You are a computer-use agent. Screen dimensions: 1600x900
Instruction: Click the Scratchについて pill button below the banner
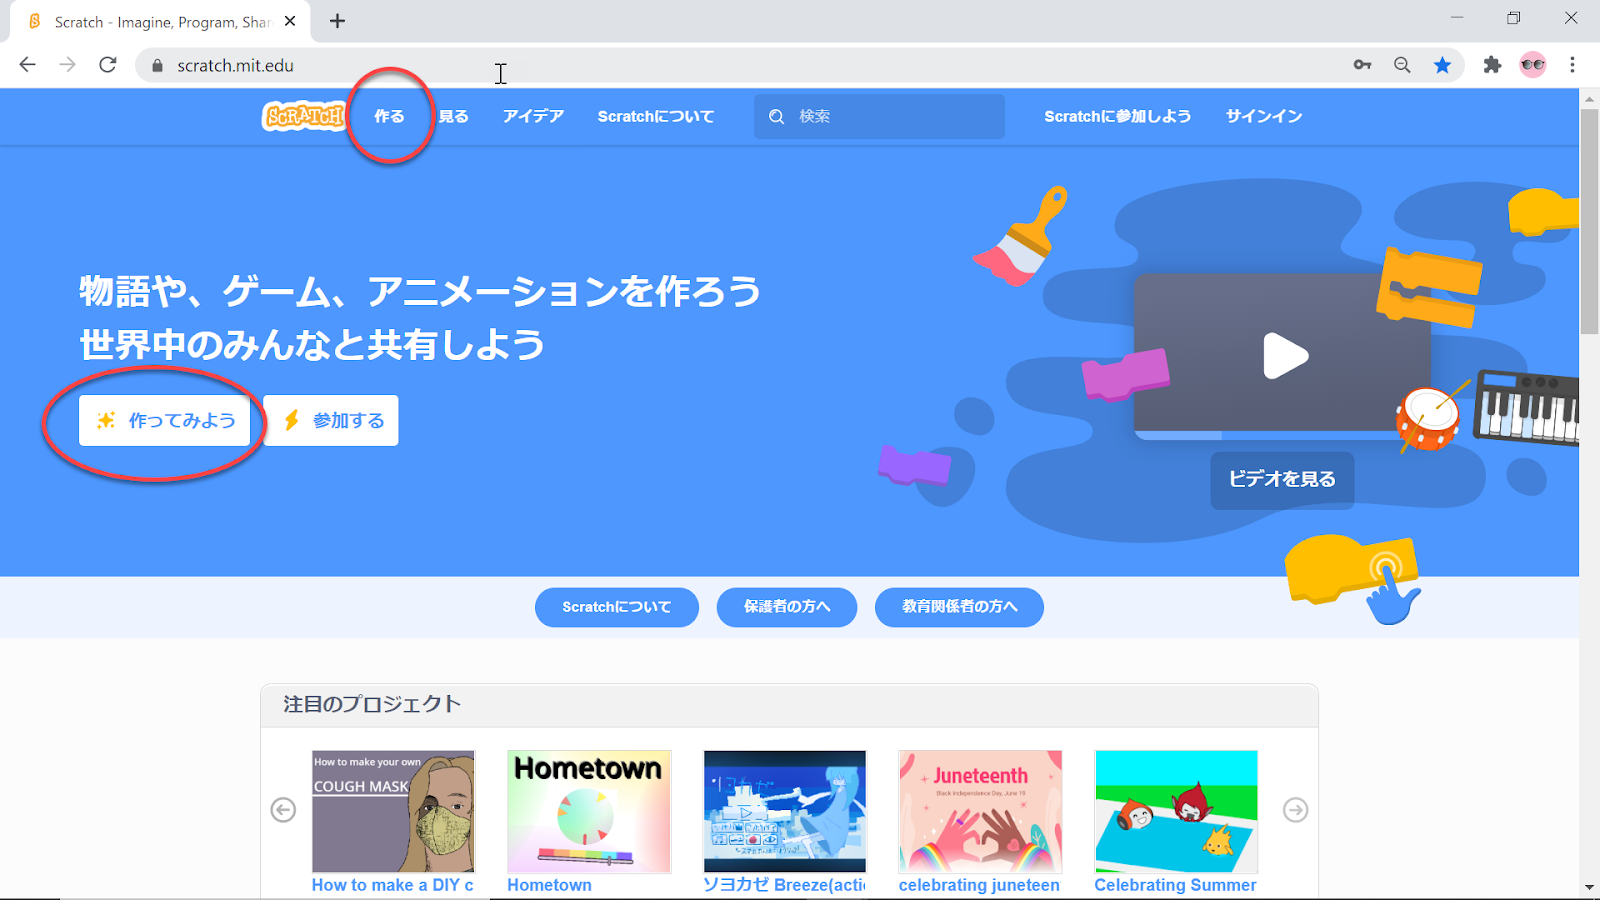click(x=617, y=607)
